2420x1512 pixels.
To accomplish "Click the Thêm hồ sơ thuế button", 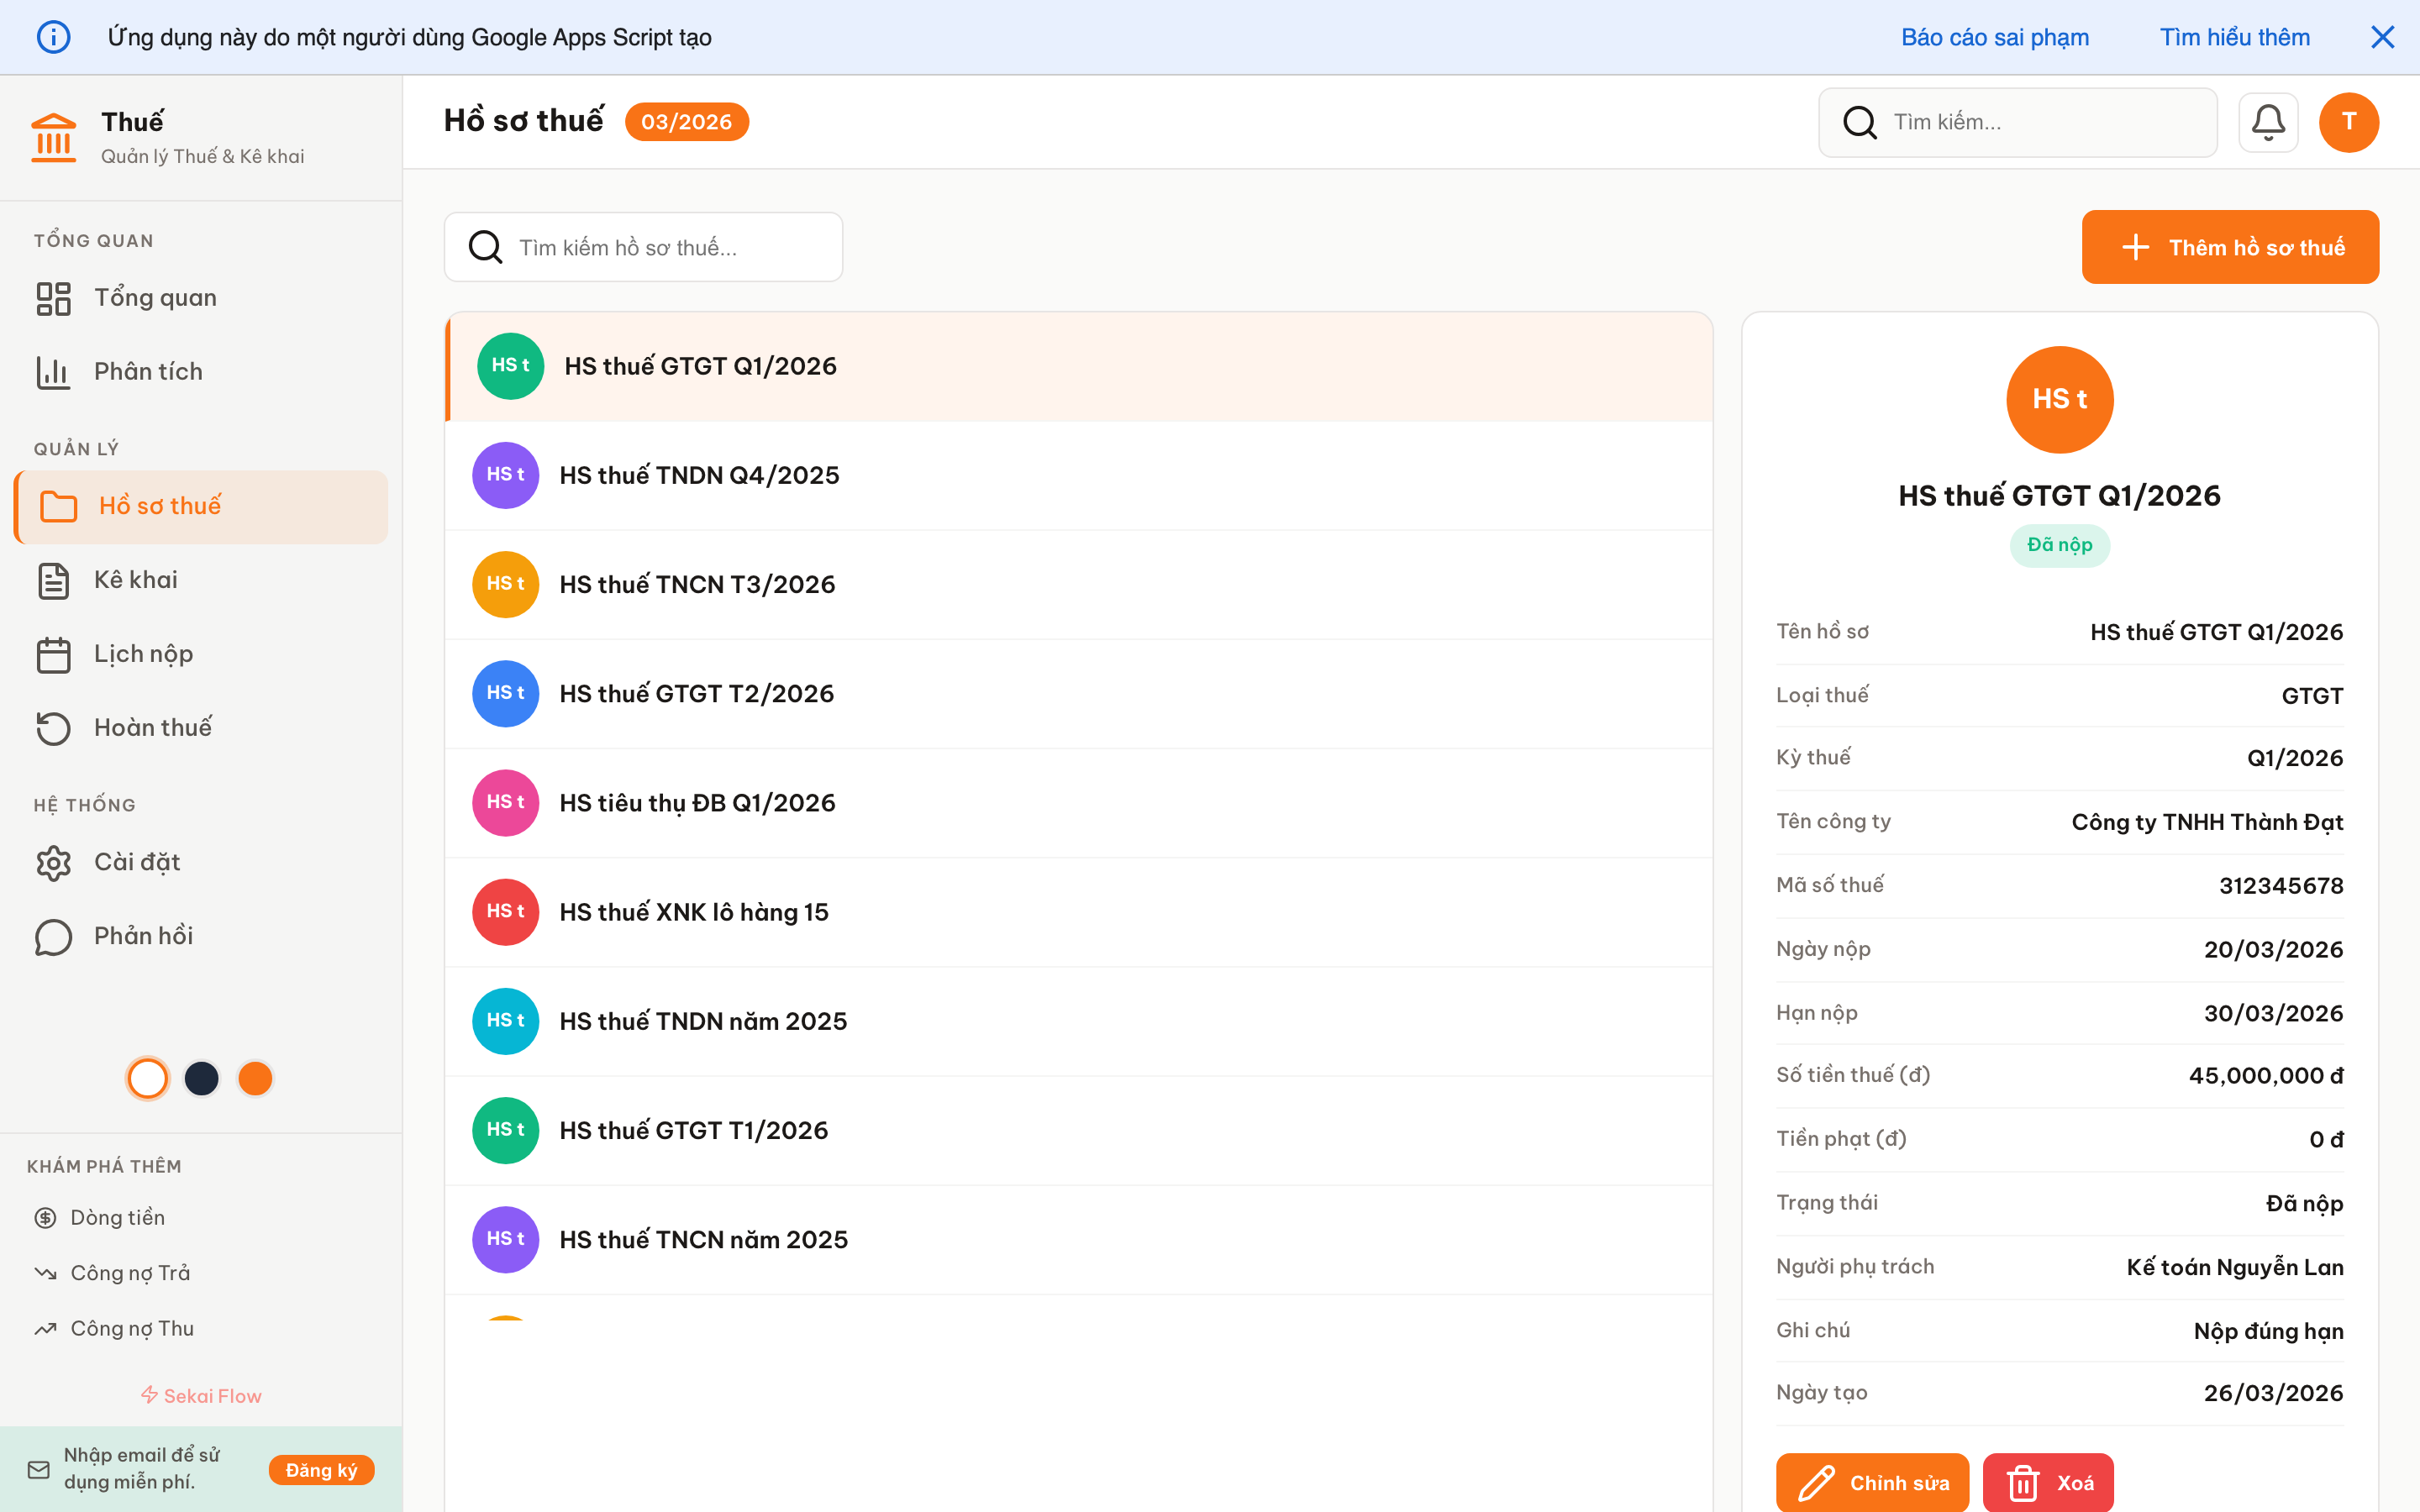I will coord(2230,247).
